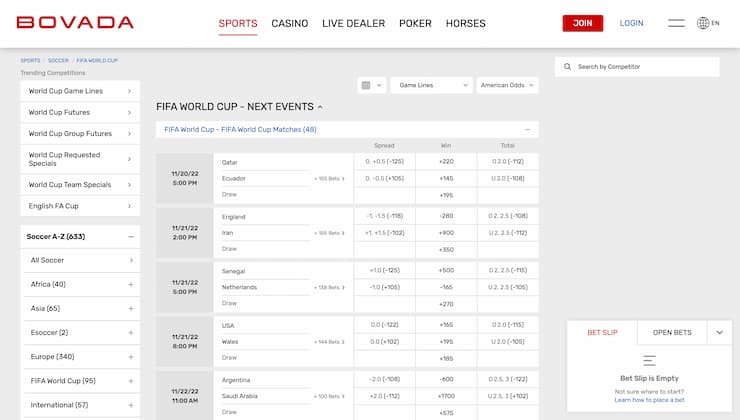Click the globe language icon
This screenshot has width=740, height=420.
tap(703, 23)
